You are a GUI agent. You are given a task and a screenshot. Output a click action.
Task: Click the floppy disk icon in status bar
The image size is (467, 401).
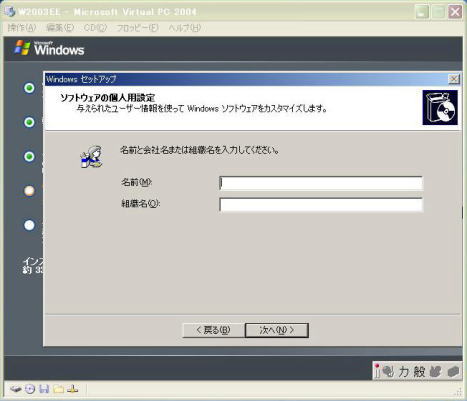[44, 389]
